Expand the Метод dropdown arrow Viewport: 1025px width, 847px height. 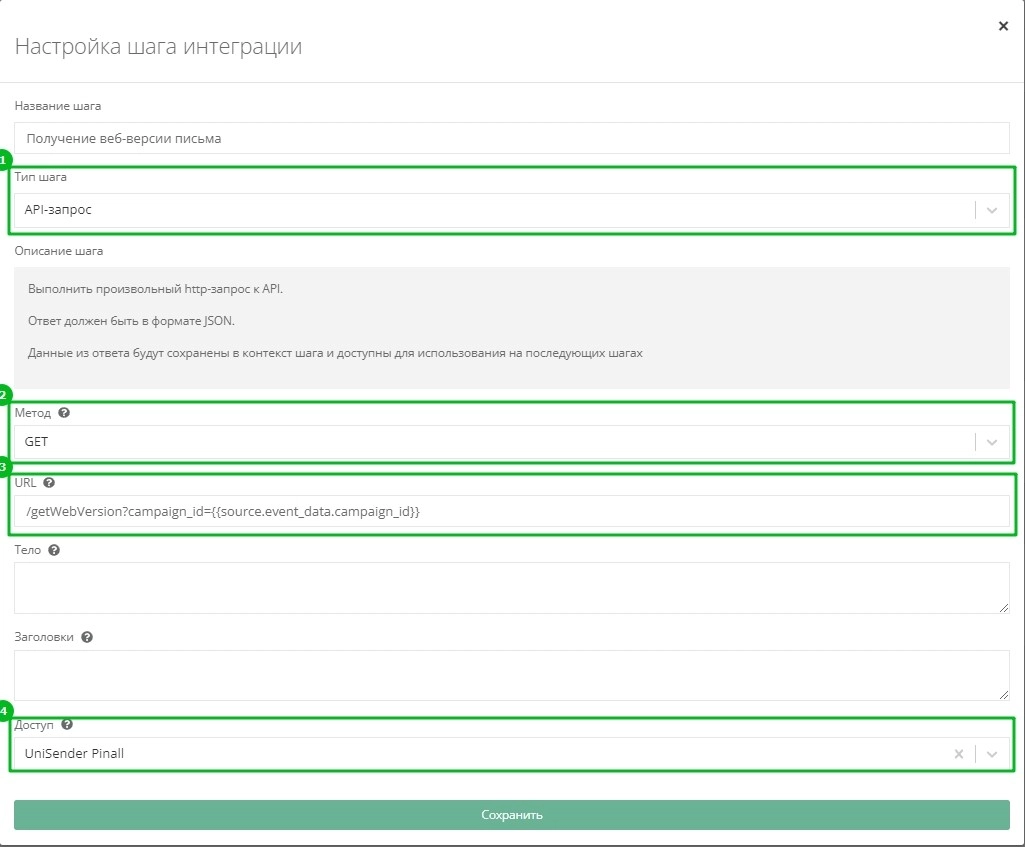point(992,442)
